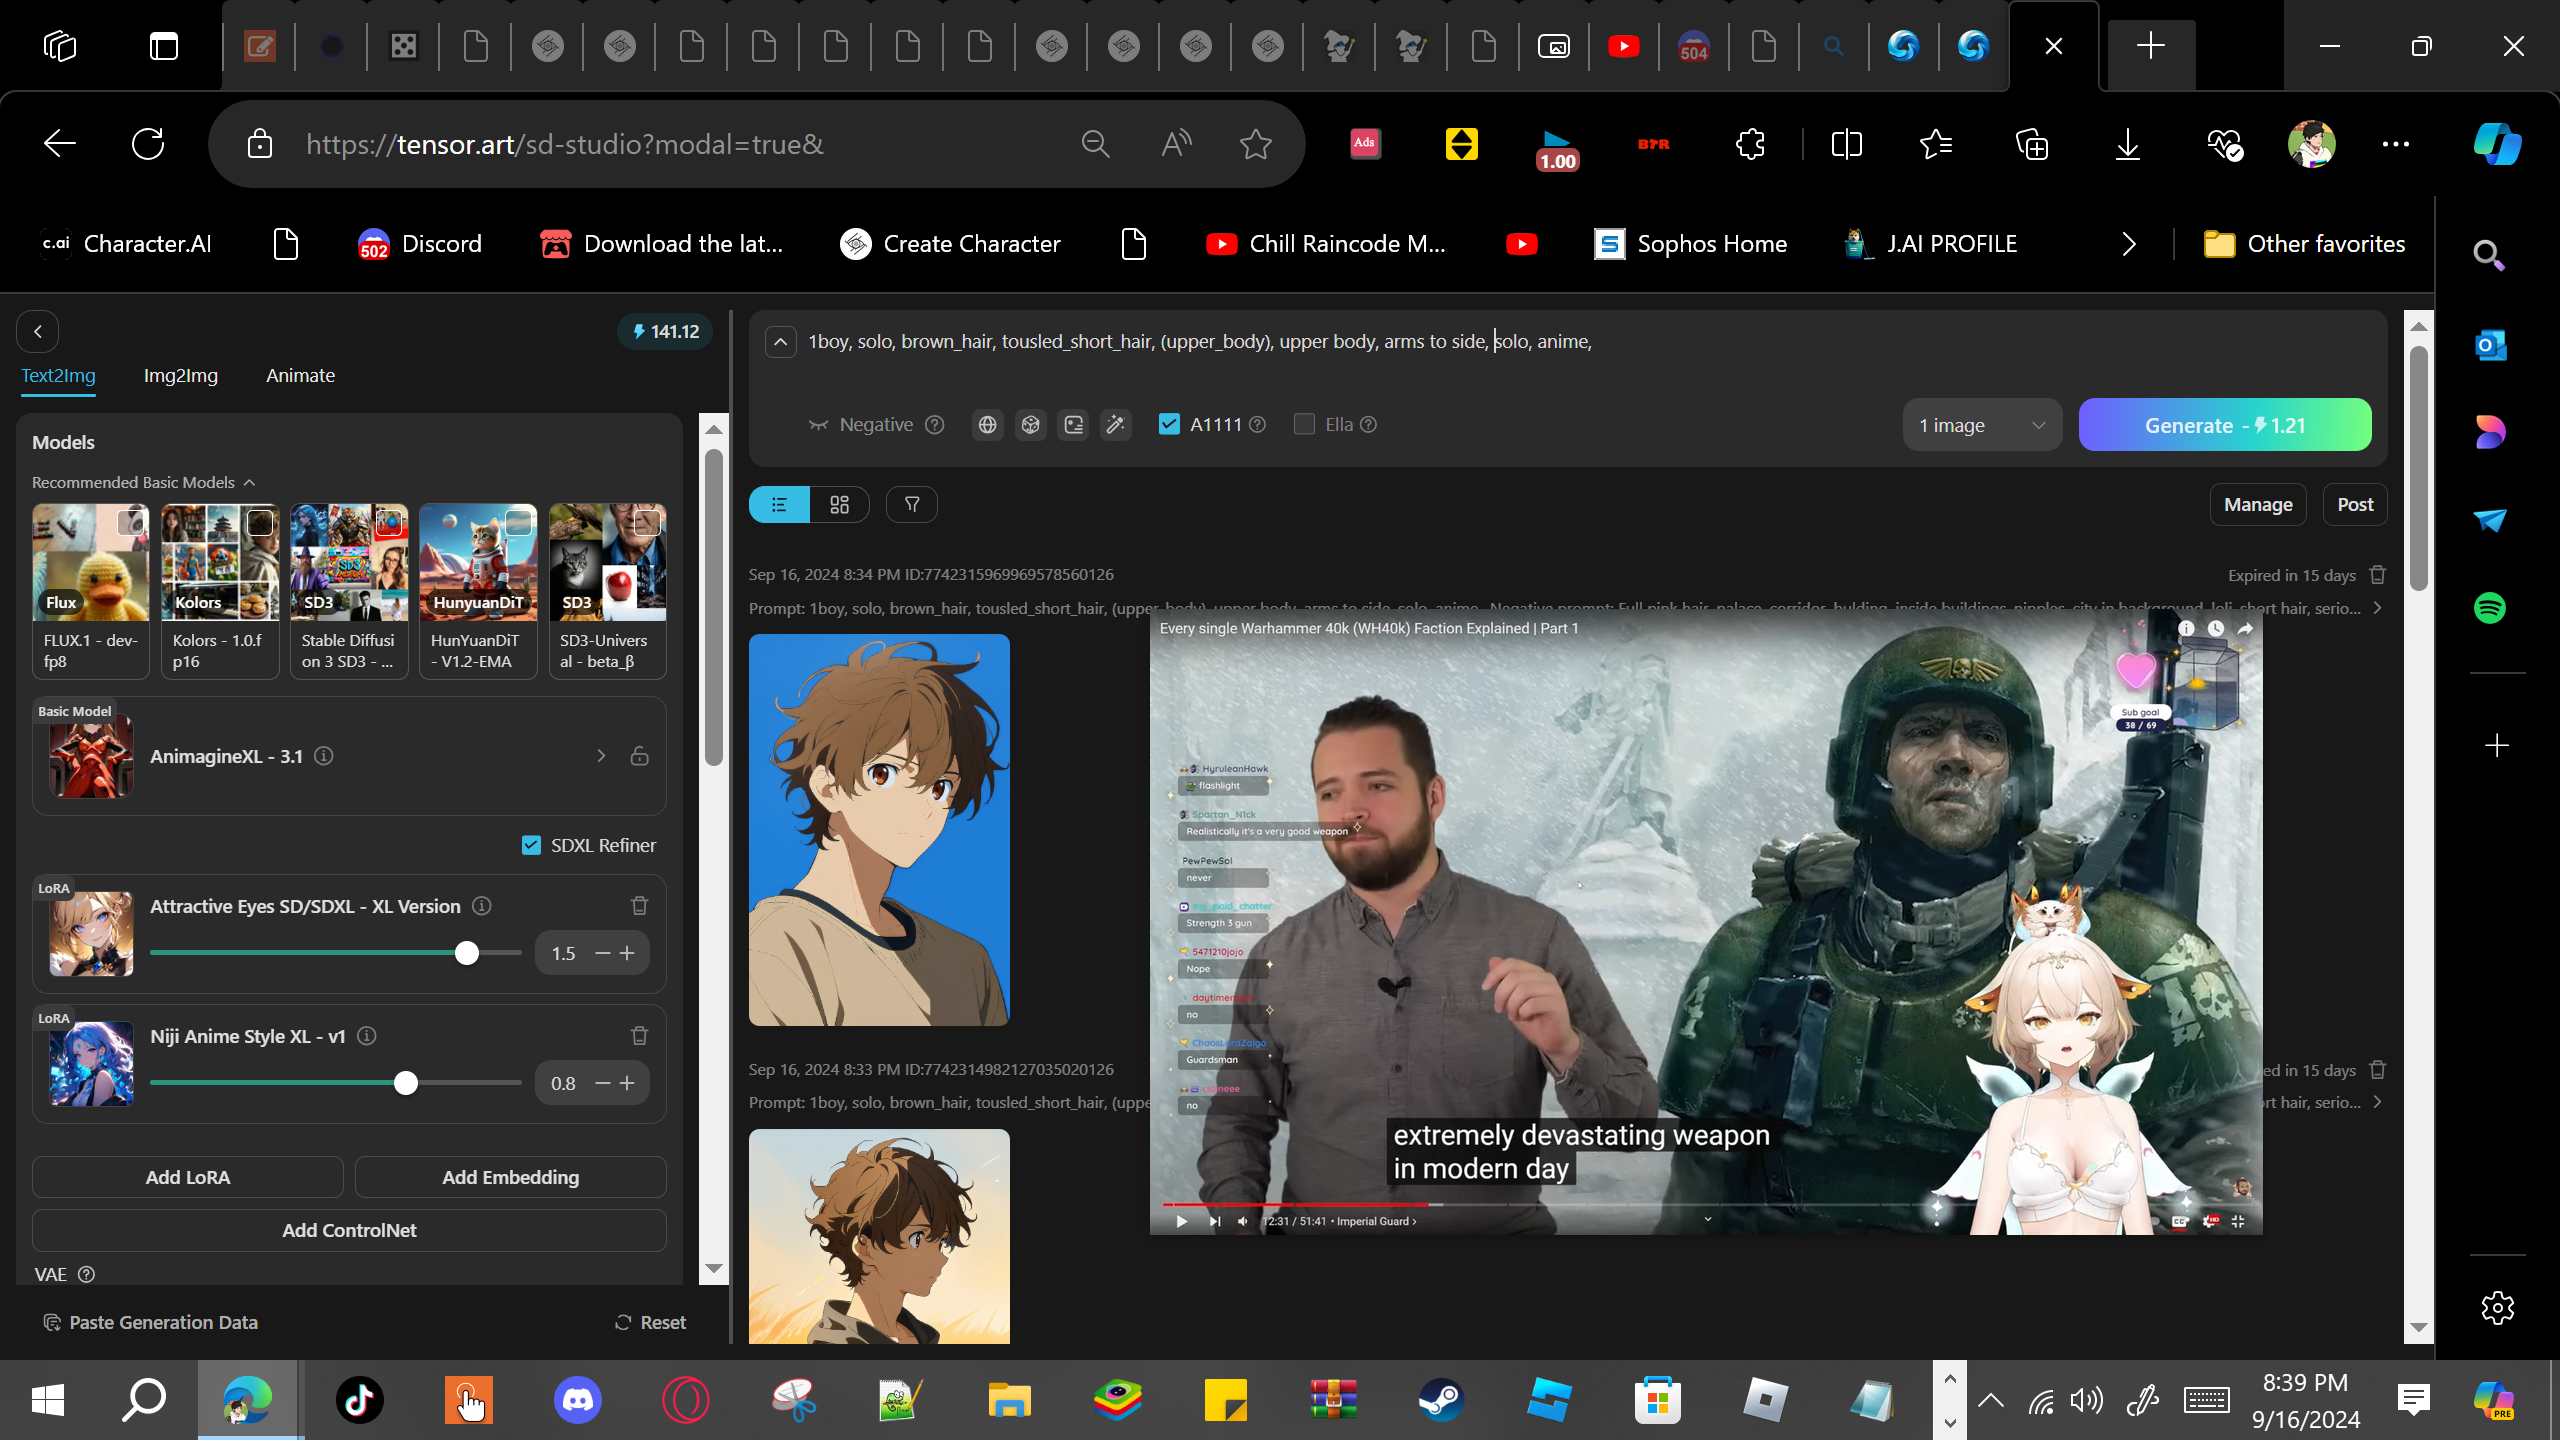Viewport: 2560px width, 1440px height.
Task: Expand full prompt of 8:34 PM generation
Action: 2378,608
